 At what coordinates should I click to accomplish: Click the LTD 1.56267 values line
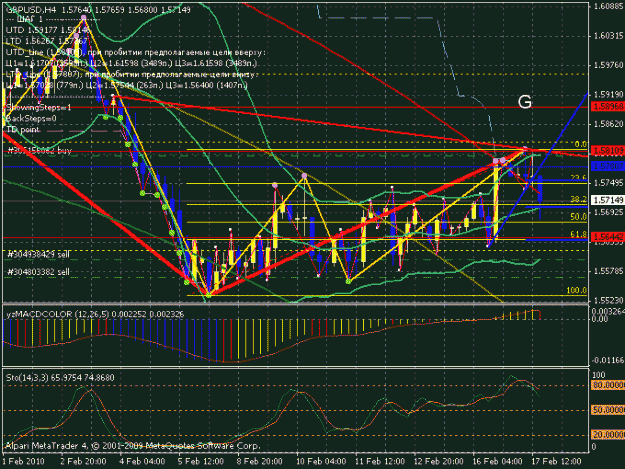click(x=46, y=41)
